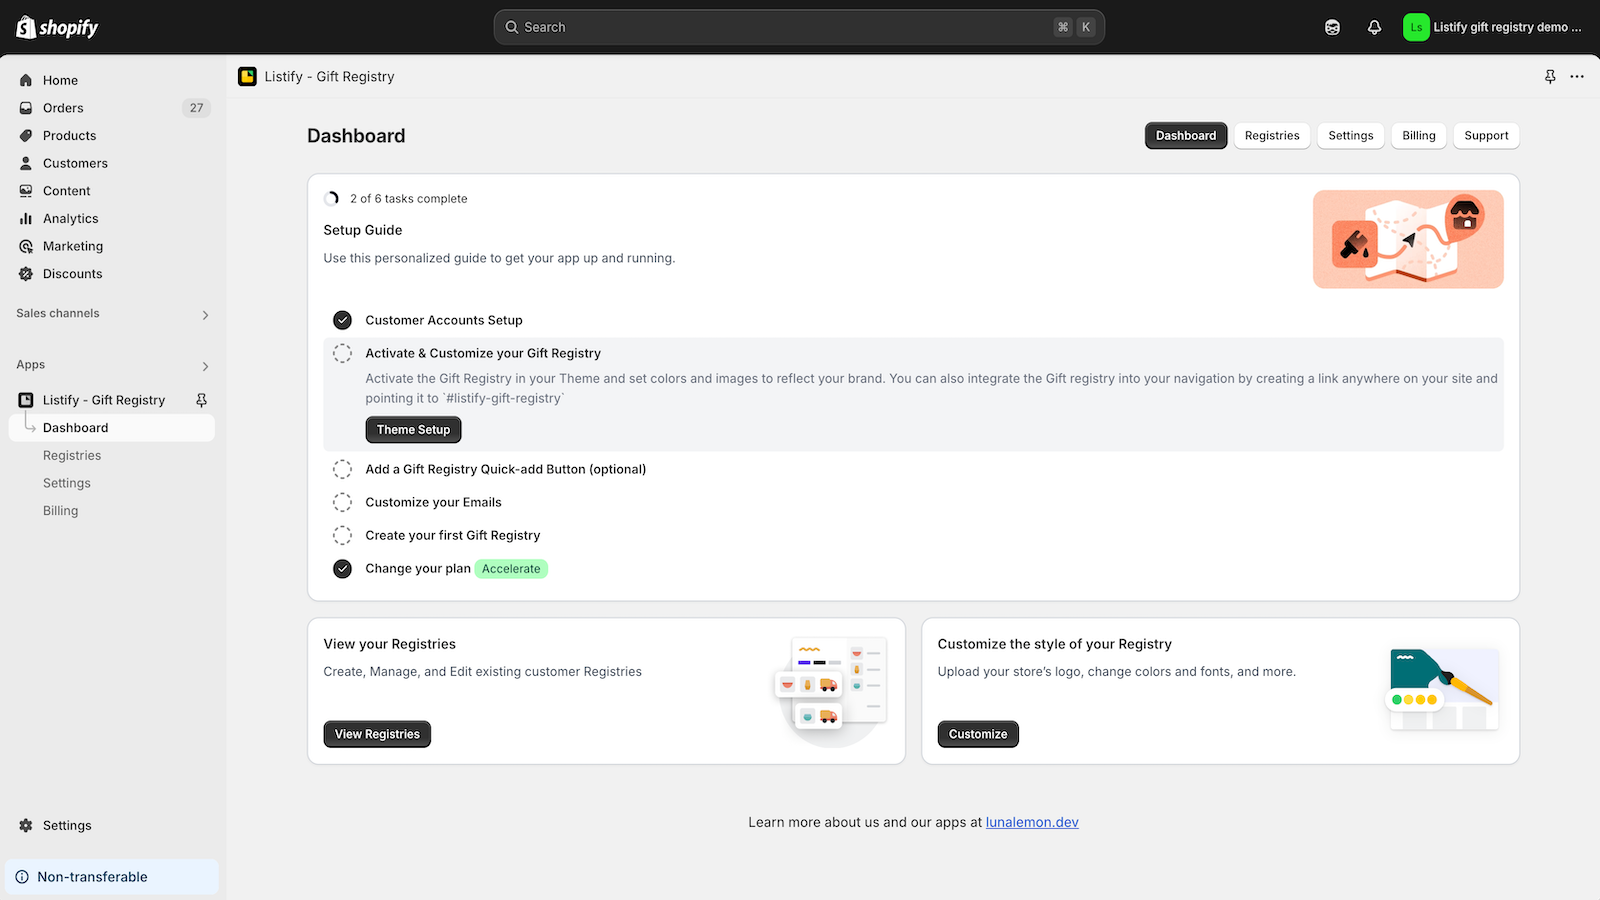Unpin Listify app in the sidebar

coord(201,400)
